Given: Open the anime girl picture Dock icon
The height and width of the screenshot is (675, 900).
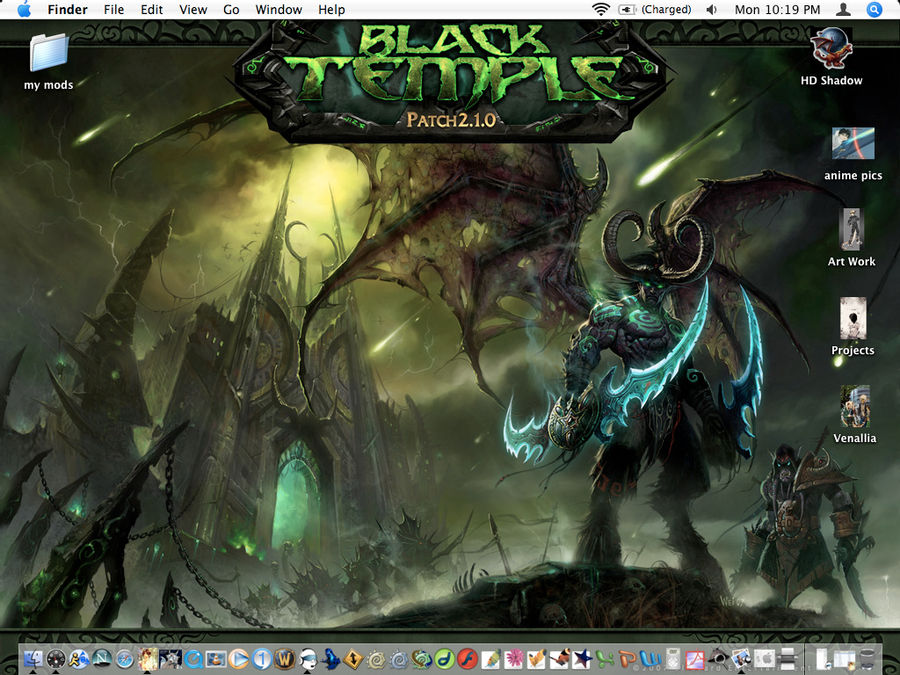Looking at the screenshot, I should click(148, 660).
